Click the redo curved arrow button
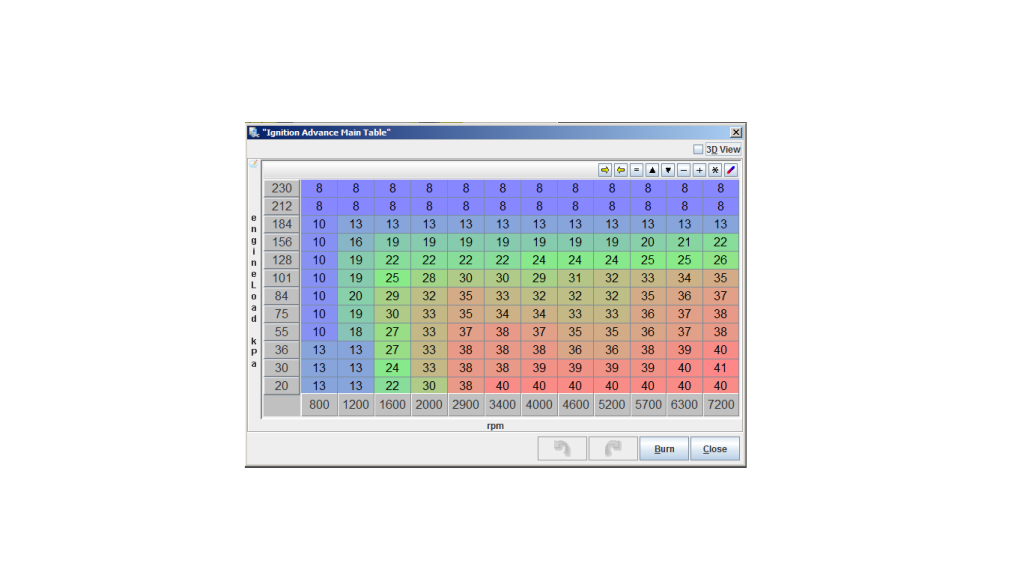Image resolution: width=1023 pixels, height=575 pixels. [613, 448]
